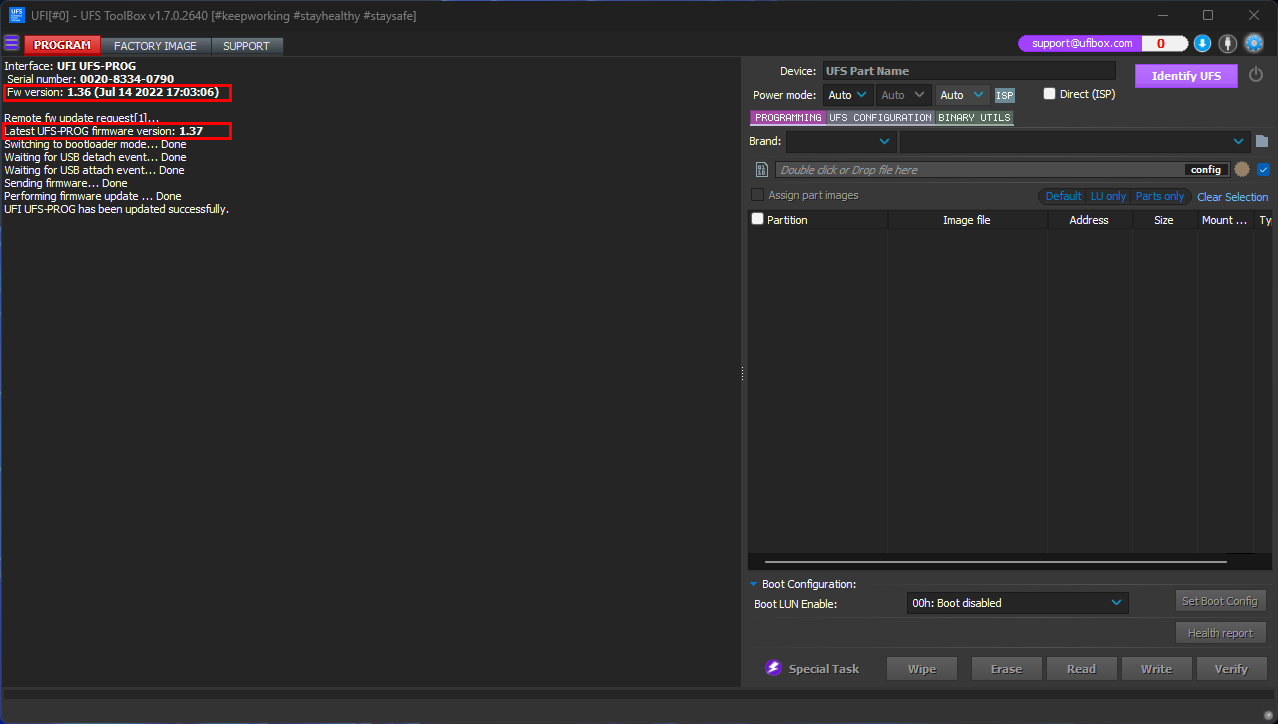Select the LU only preset
The image size is (1278, 724).
click(x=1108, y=196)
